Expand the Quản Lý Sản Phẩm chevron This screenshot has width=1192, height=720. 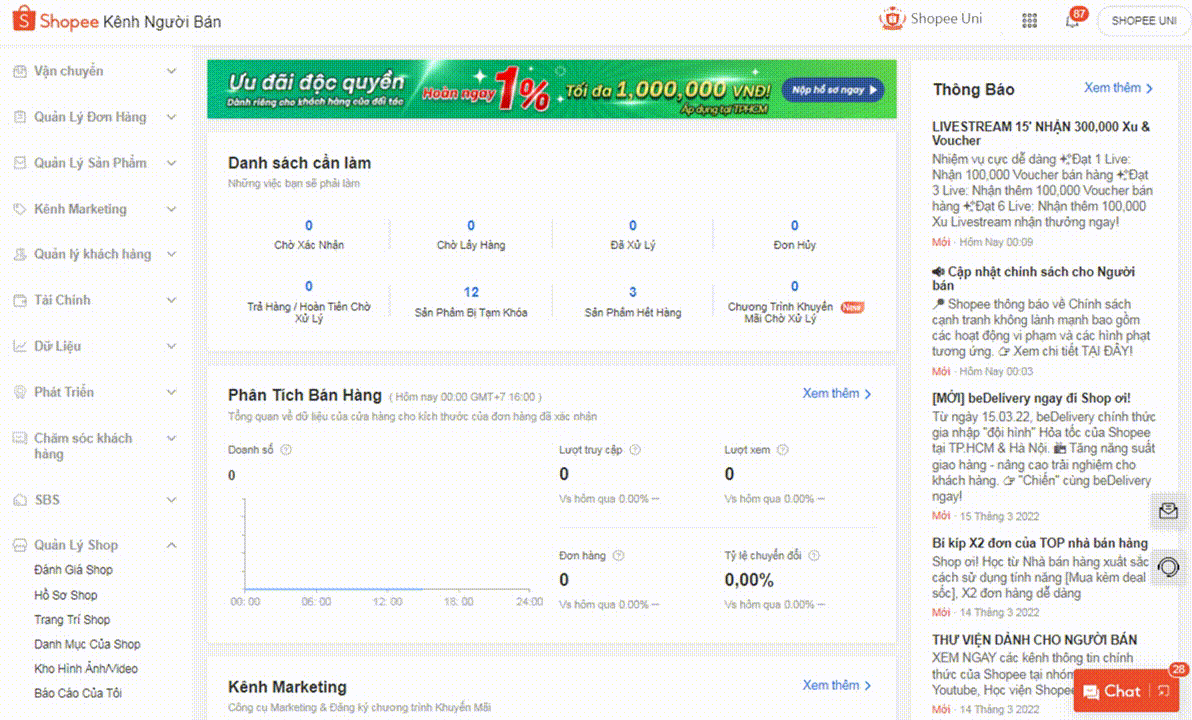click(172, 163)
